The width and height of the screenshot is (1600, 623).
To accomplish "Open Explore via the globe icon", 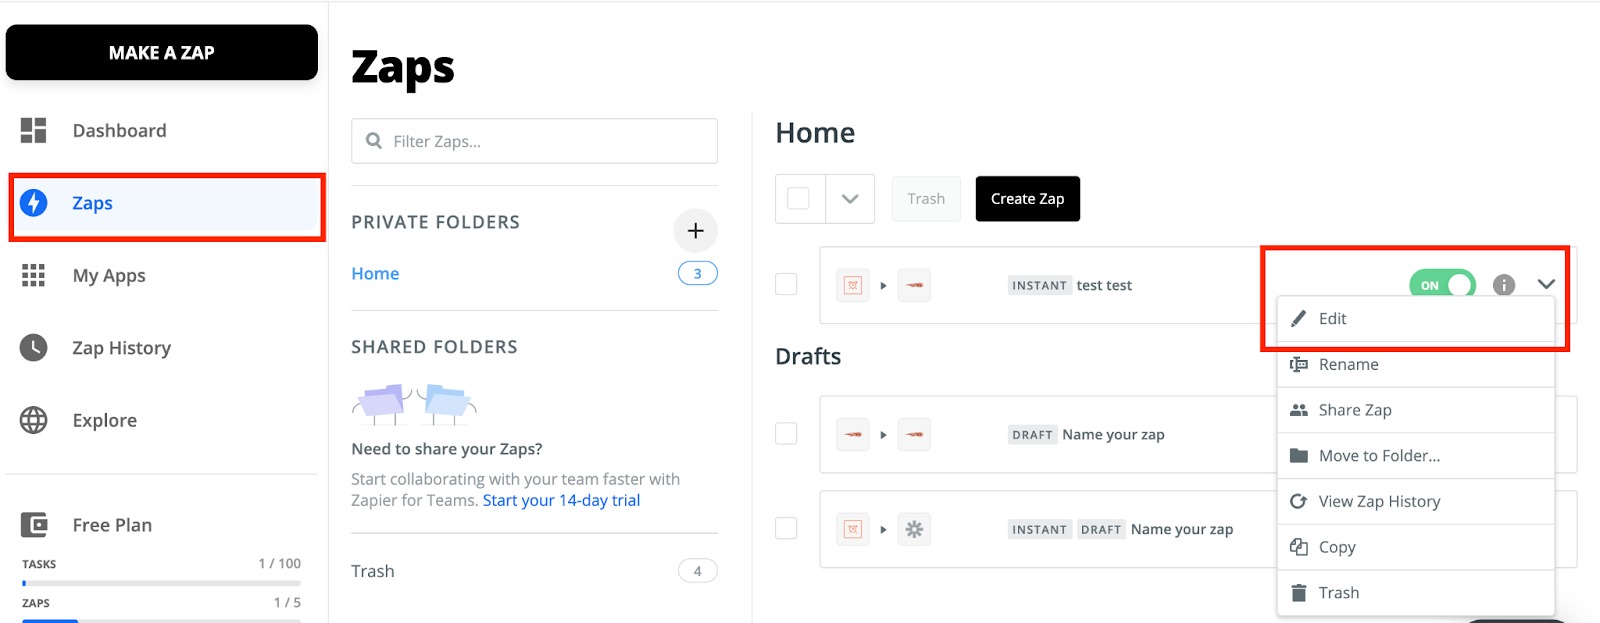I will coord(33,420).
